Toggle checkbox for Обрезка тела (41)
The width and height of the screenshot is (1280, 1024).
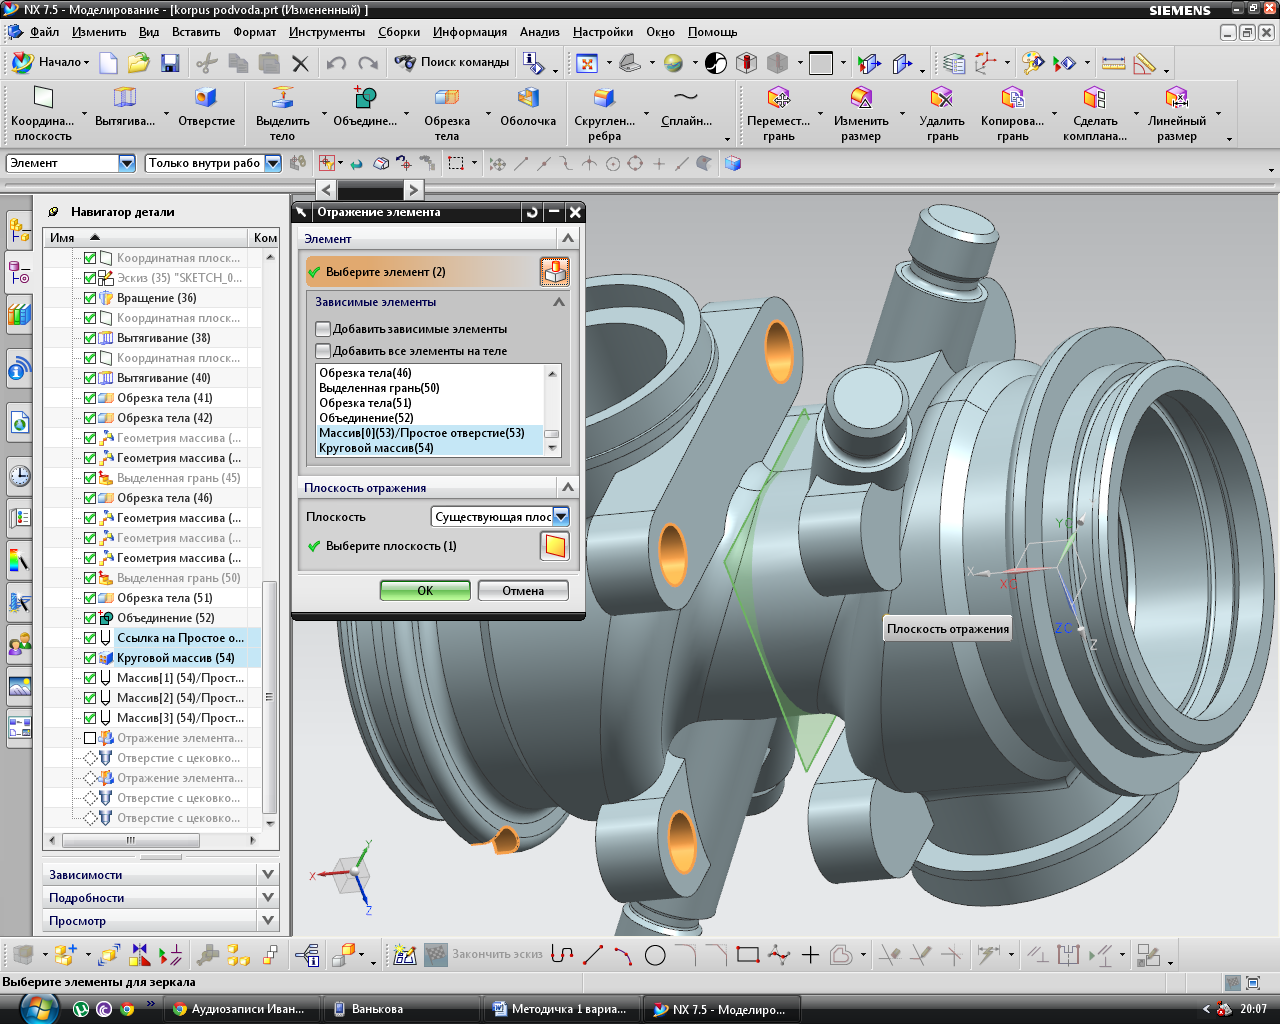[90, 398]
